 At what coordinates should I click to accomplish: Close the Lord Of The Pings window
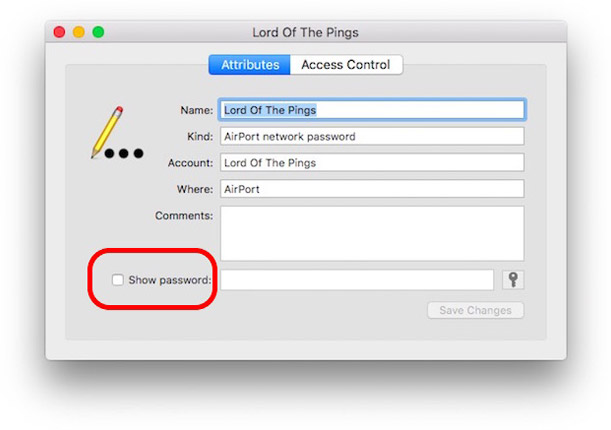point(60,32)
